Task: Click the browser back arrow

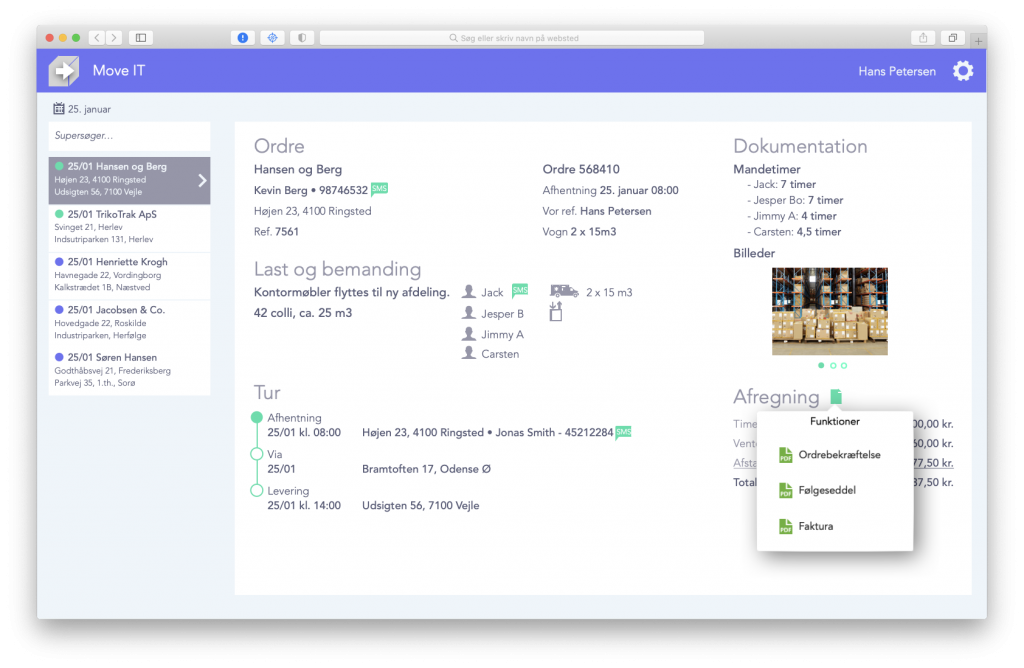Action: [x=97, y=38]
